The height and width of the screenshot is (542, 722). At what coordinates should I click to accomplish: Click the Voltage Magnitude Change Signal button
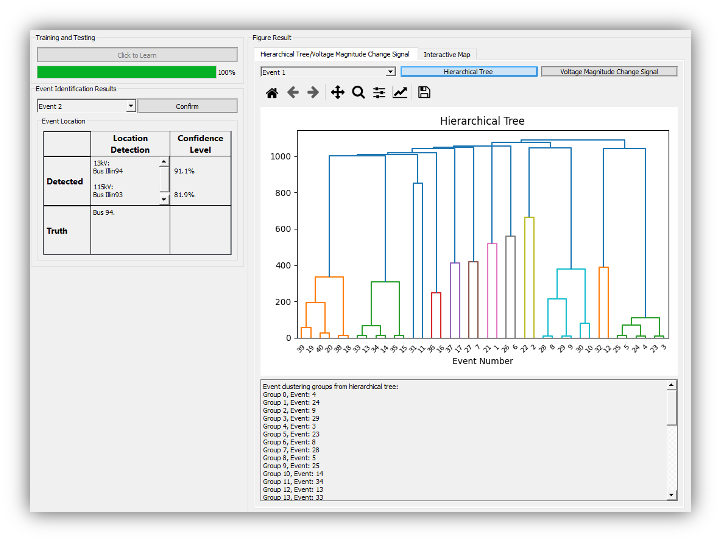click(x=608, y=72)
